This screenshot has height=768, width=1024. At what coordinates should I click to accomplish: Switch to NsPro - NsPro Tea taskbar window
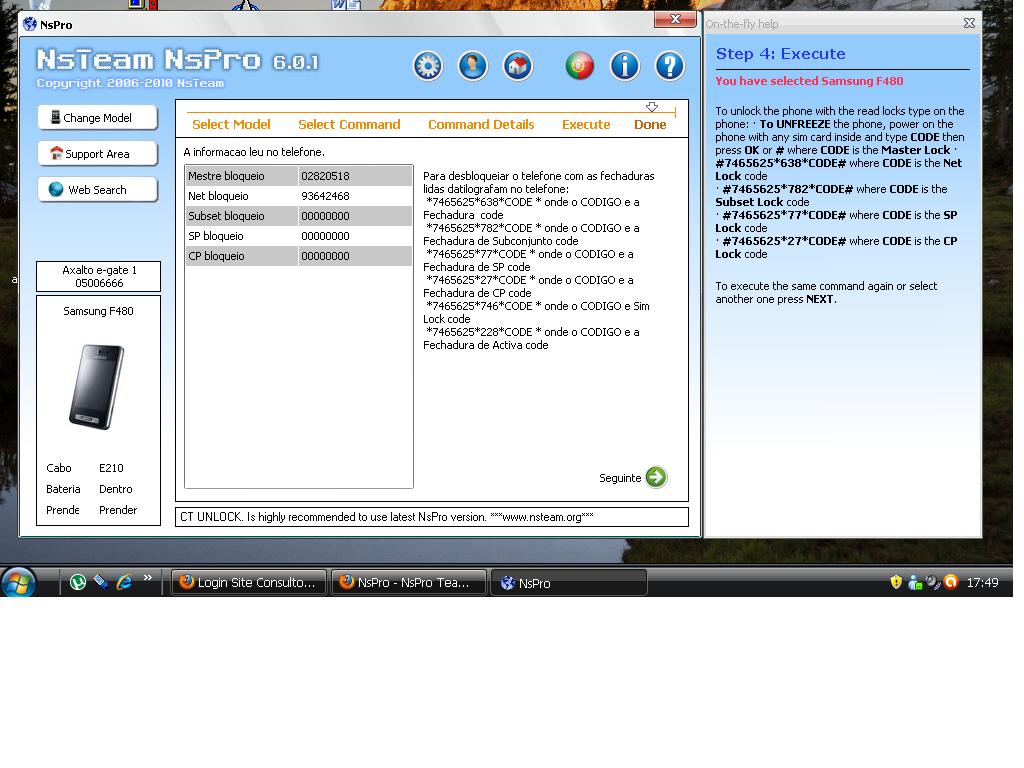[409, 583]
